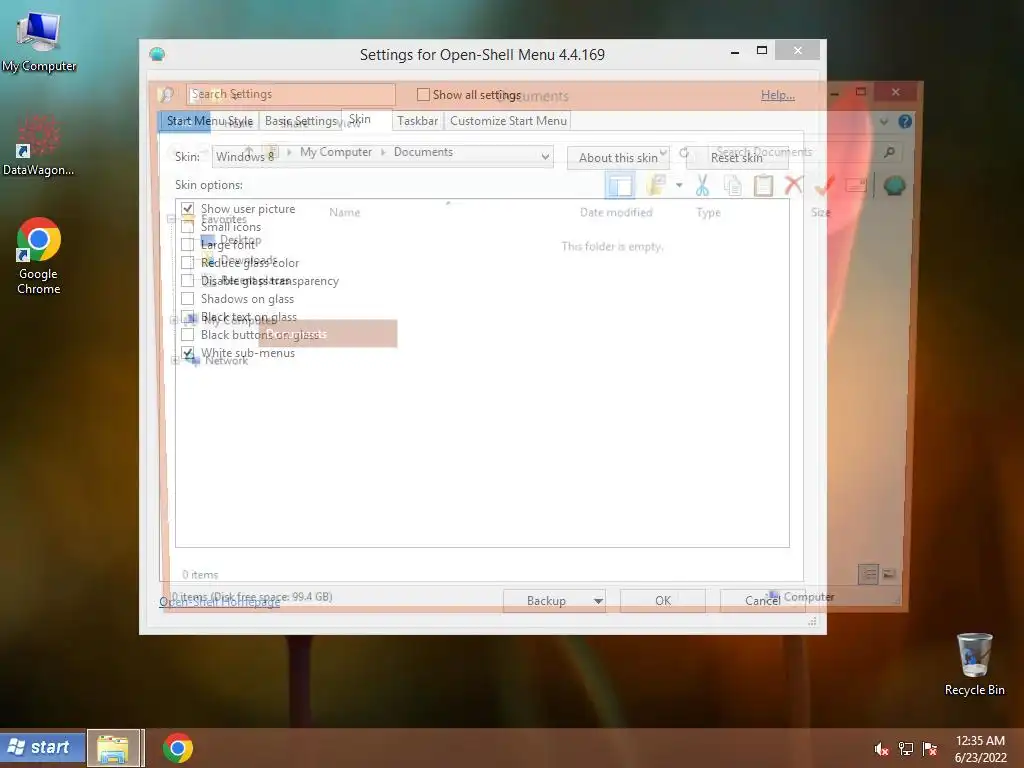The image size is (1024, 768).
Task: Click the Reset skin button
Action: [737, 157]
